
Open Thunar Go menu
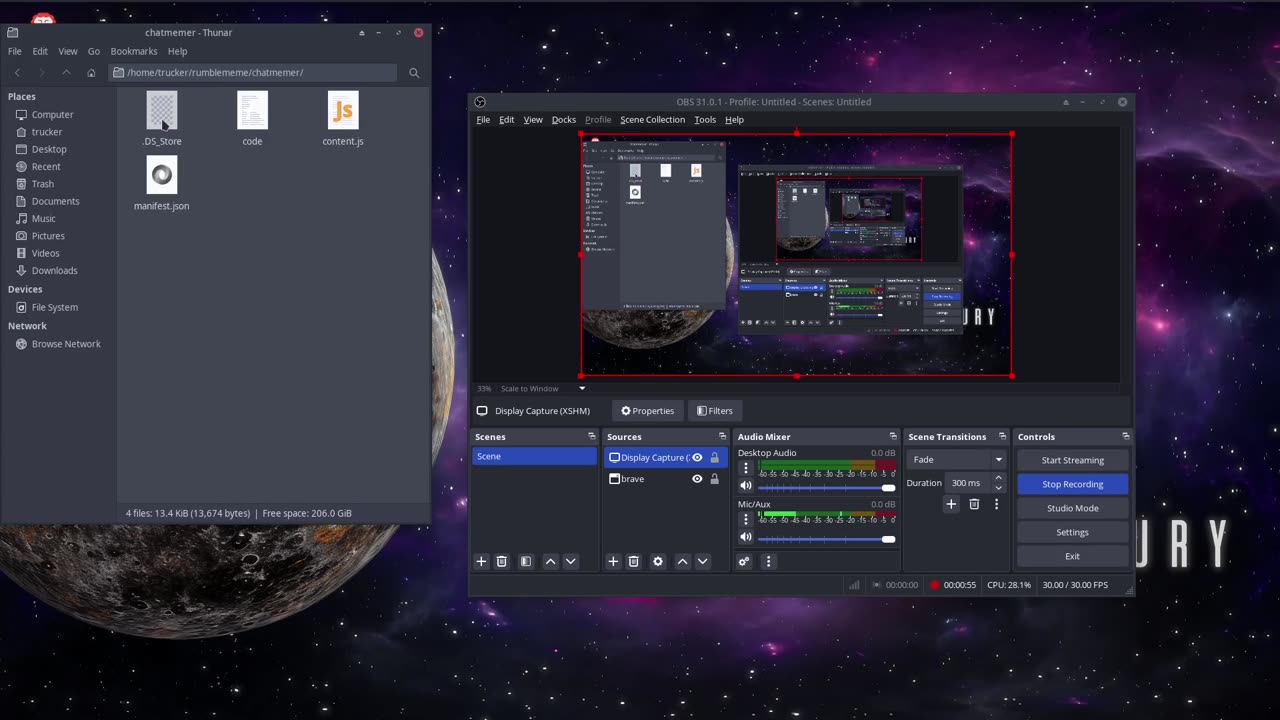coord(94,51)
